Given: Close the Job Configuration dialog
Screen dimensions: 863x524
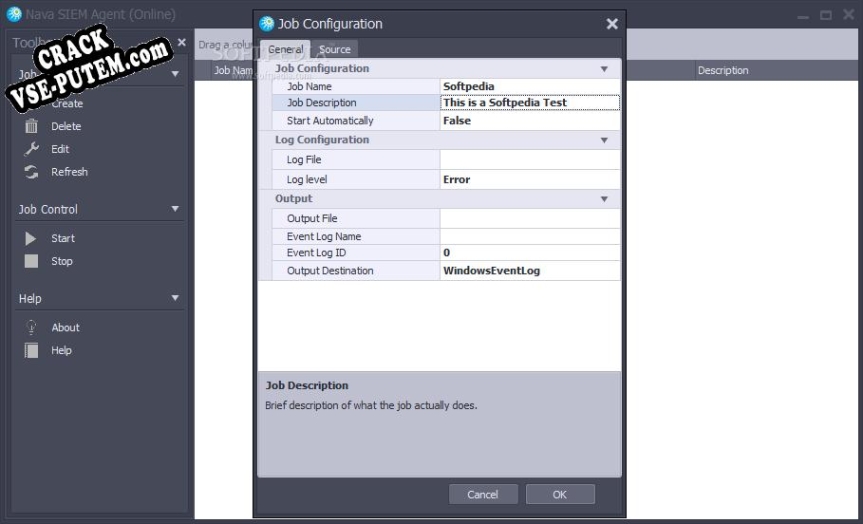Looking at the screenshot, I should click(612, 24).
